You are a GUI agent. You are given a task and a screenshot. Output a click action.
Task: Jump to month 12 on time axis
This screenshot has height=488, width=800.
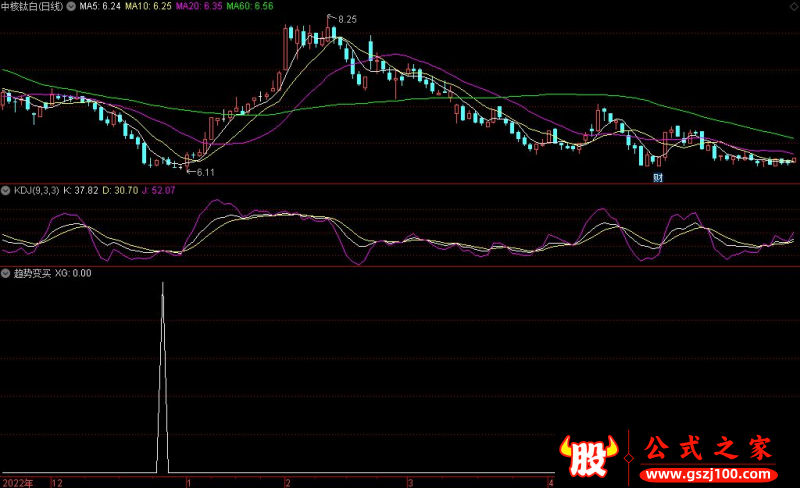(x=56, y=481)
